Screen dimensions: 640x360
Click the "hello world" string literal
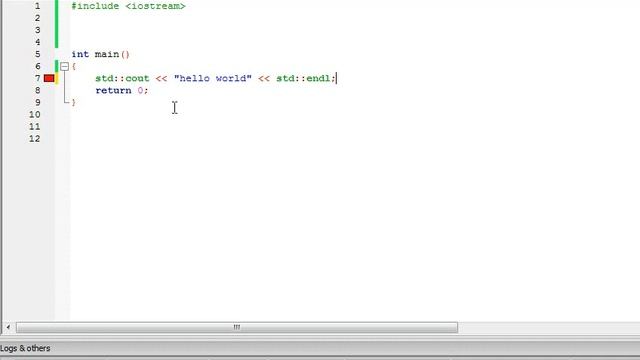tap(213, 78)
